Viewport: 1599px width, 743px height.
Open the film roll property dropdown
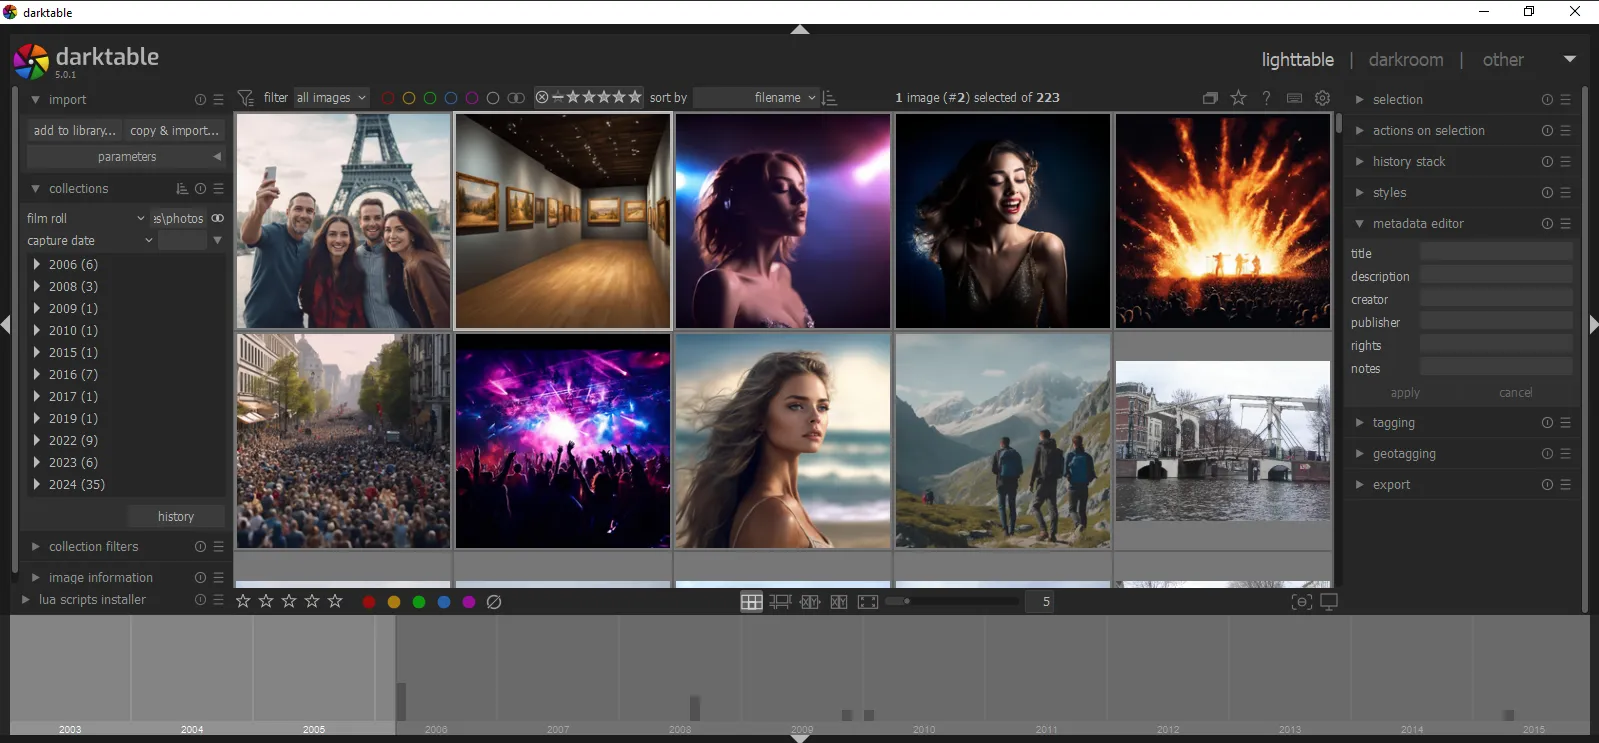coord(86,218)
